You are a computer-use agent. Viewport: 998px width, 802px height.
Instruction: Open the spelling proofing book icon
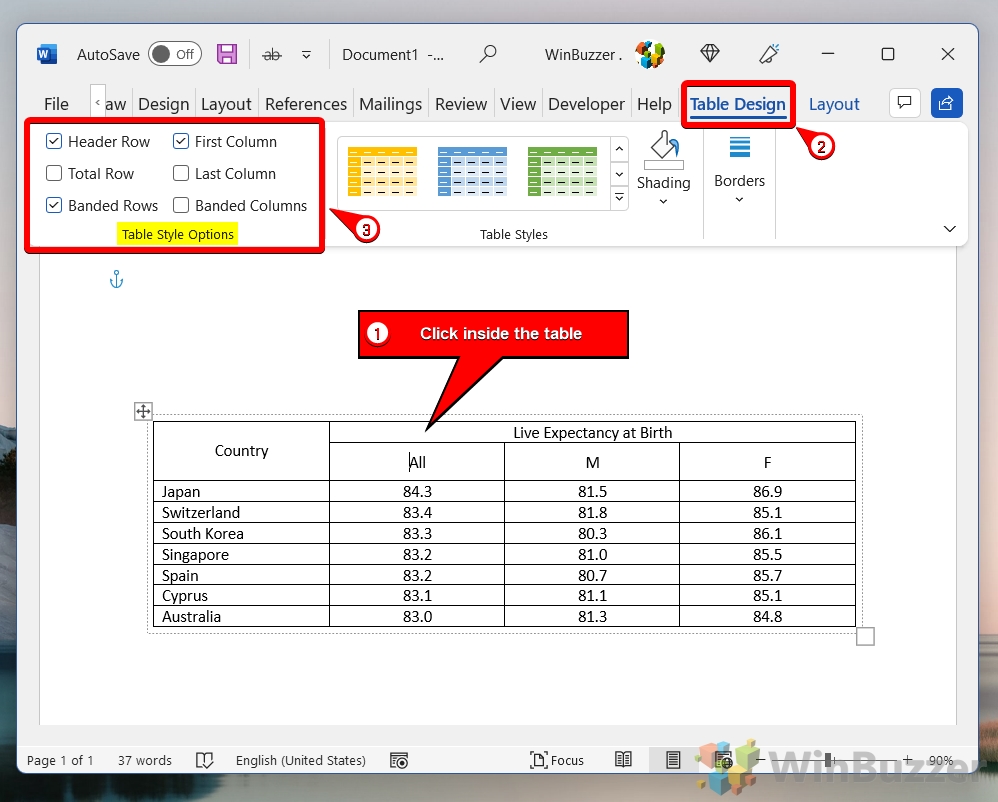tap(204, 760)
